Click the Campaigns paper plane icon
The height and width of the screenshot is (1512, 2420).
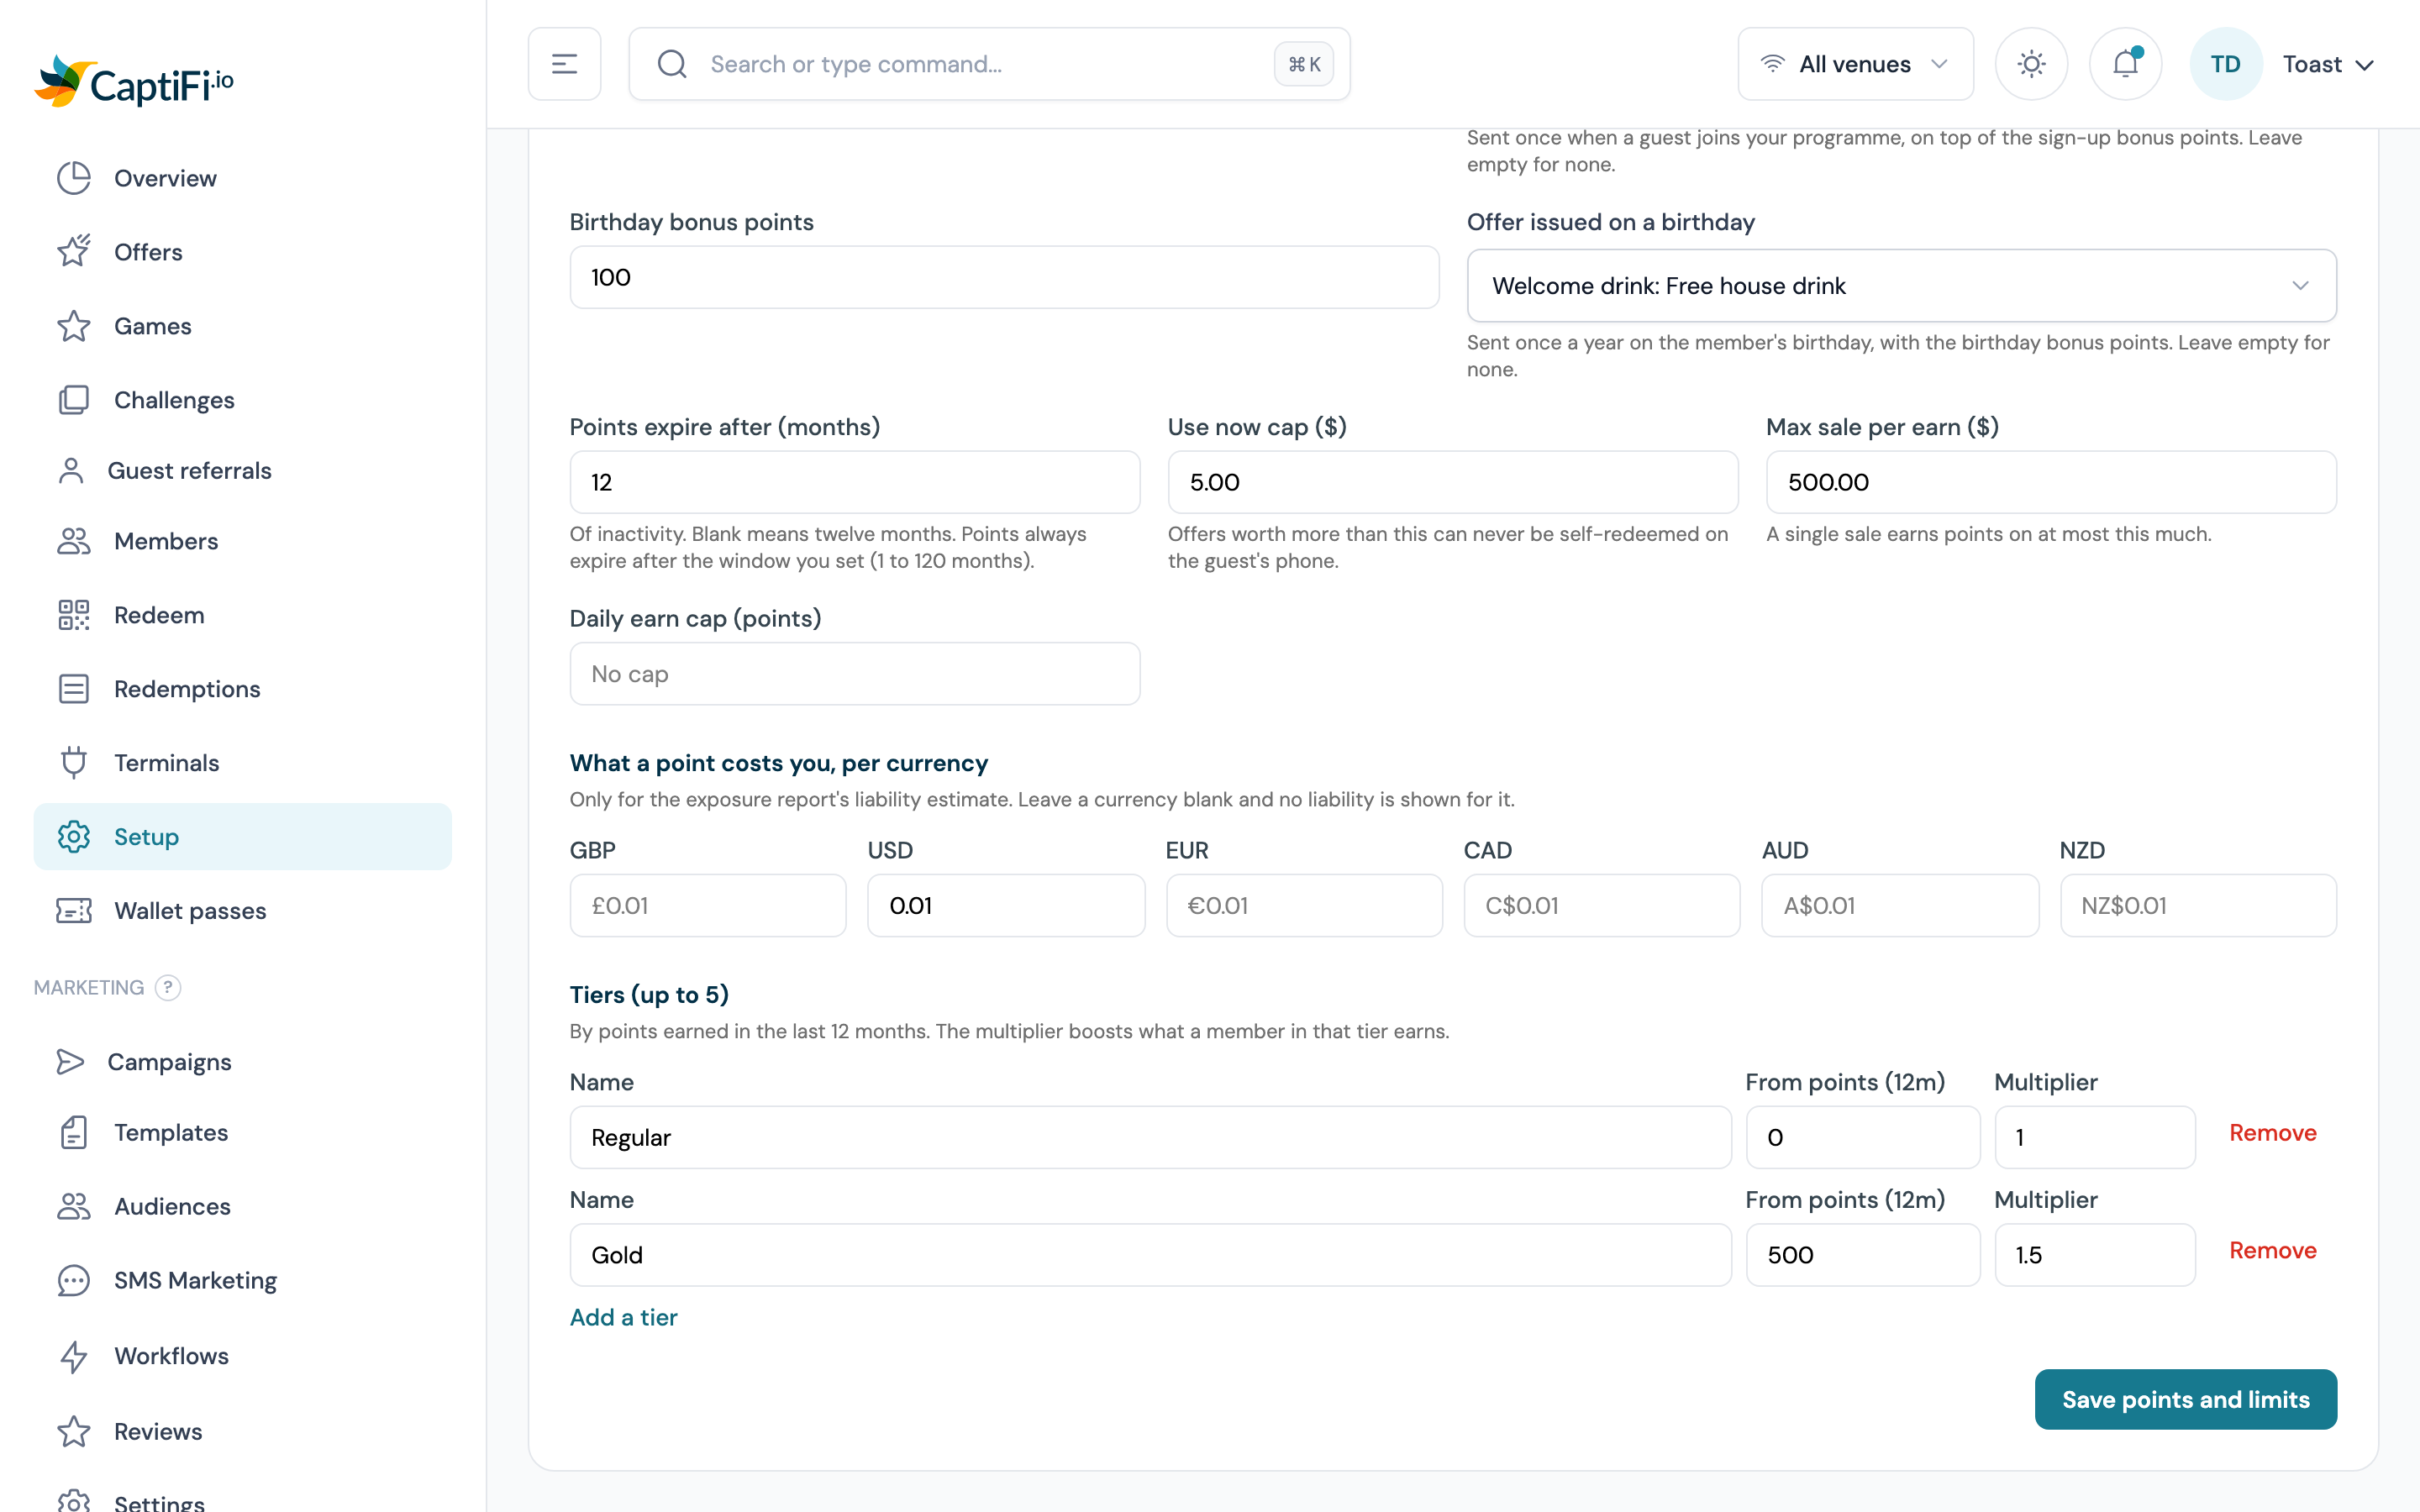click(x=71, y=1062)
